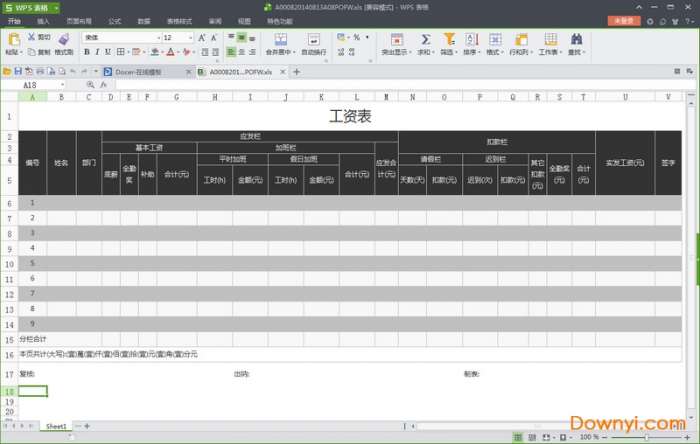Viewport: 700px width, 444px height.
Task: Click the Sort icon
Action: [x=471, y=39]
